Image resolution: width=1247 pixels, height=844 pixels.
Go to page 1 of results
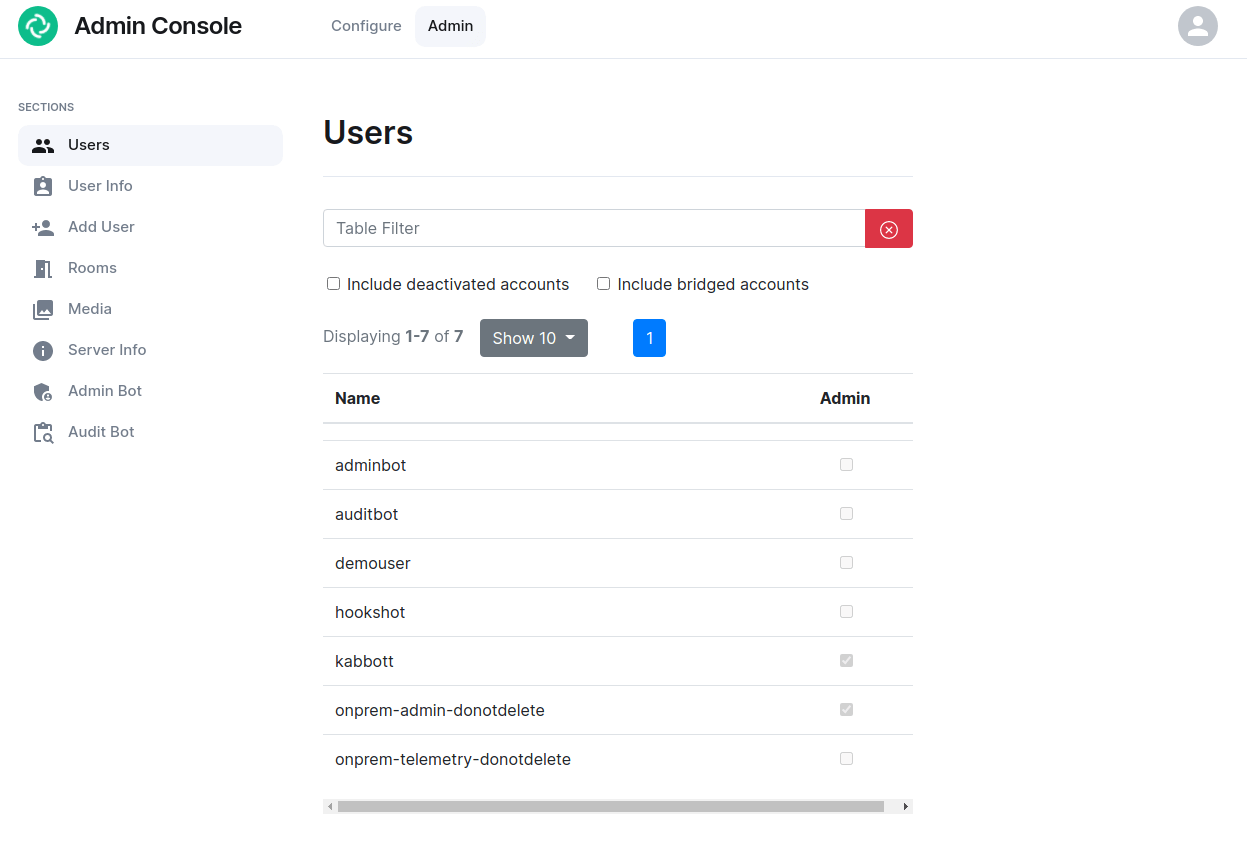[649, 338]
